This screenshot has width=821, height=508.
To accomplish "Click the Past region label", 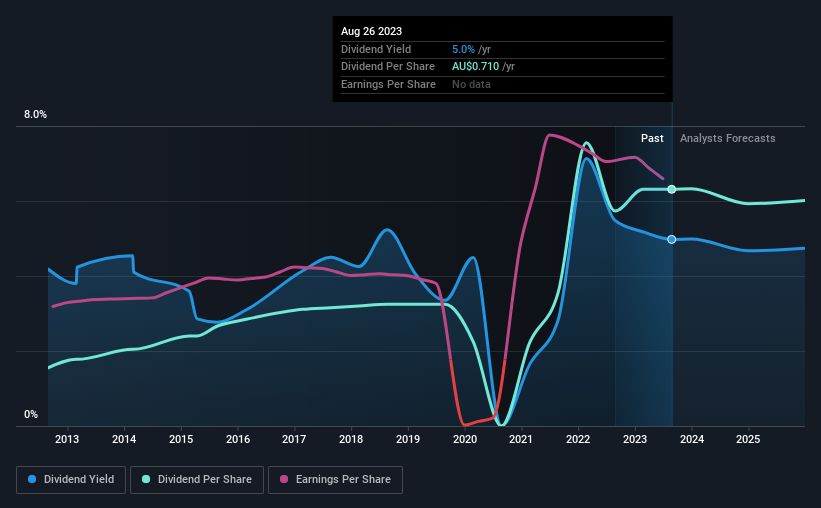I will tap(652, 138).
